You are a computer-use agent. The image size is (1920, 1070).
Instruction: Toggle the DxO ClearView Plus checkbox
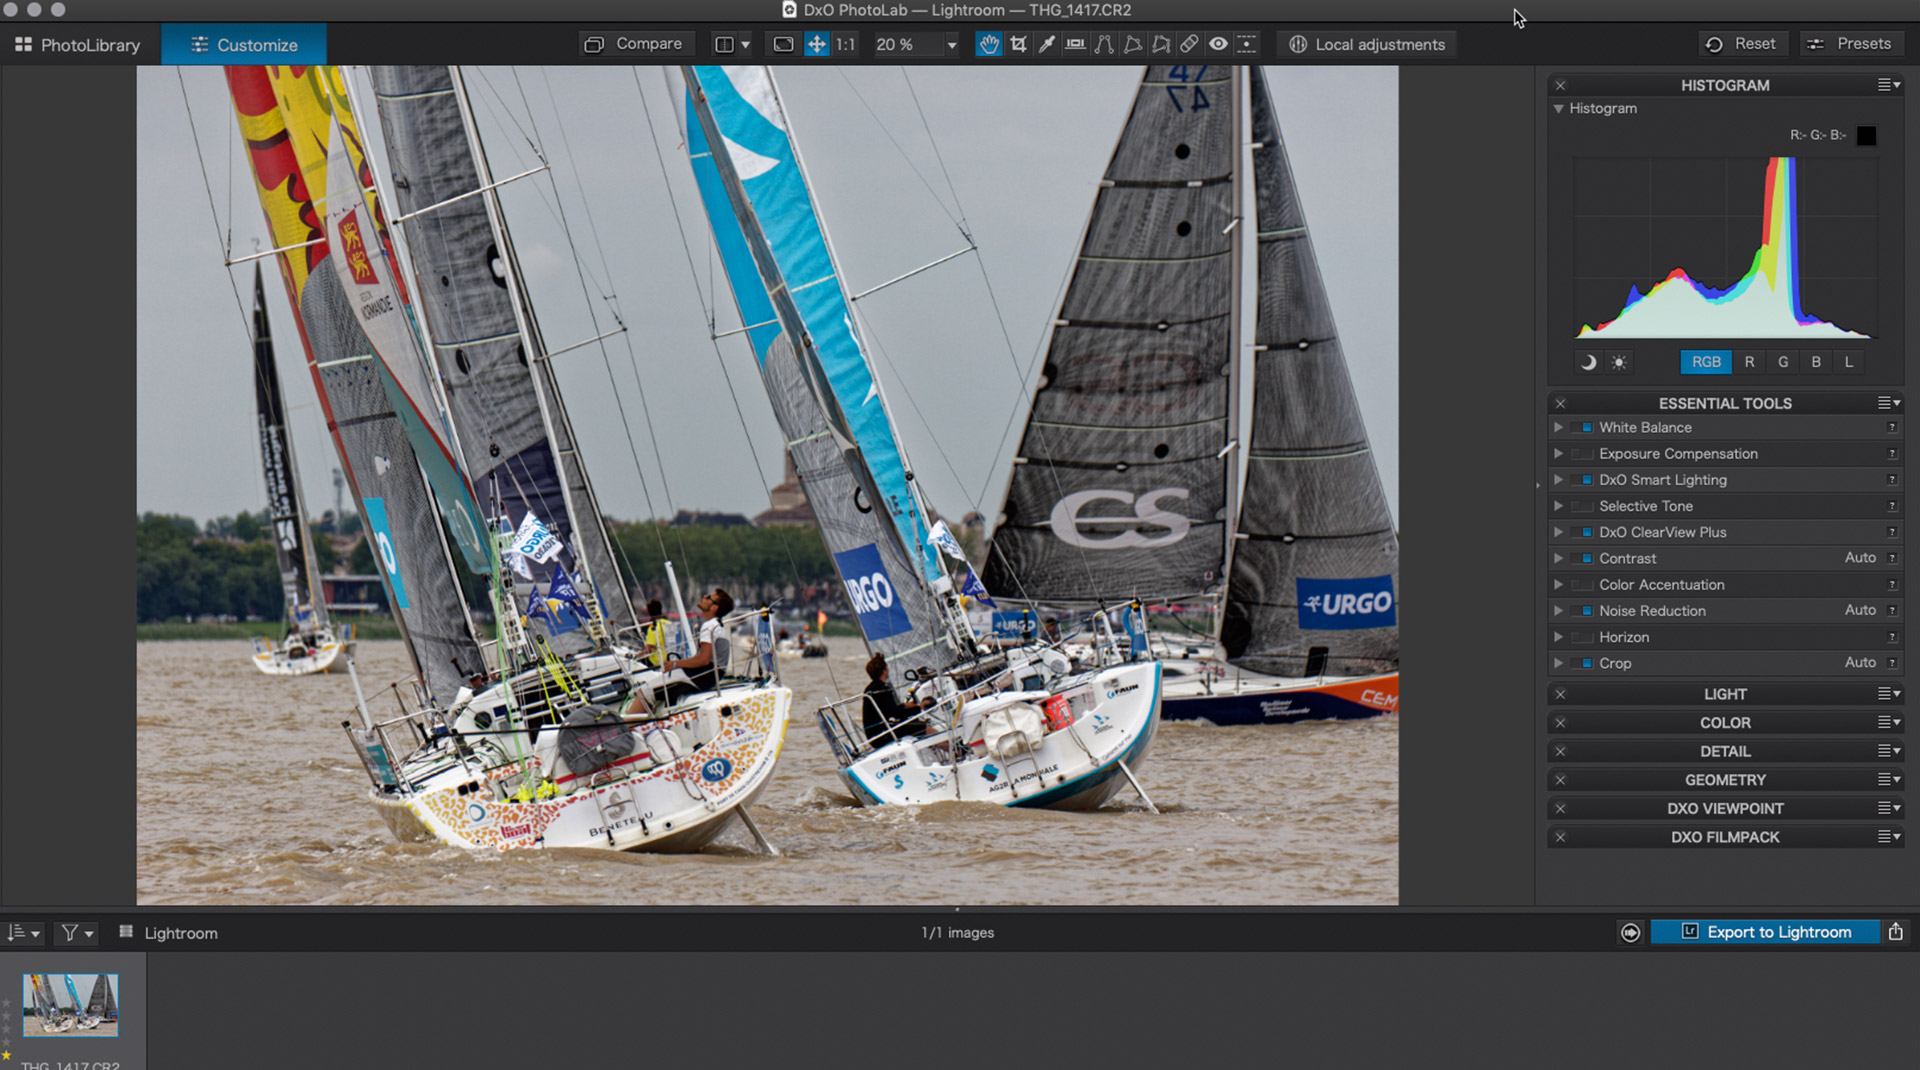(1586, 532)
